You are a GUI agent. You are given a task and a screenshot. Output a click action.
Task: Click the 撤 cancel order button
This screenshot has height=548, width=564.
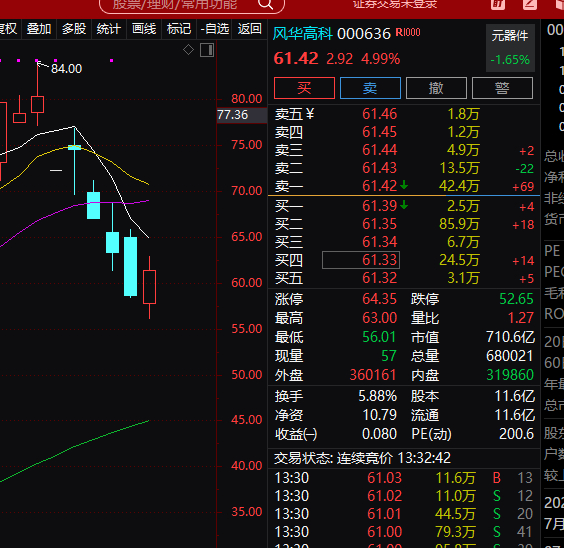click(x=436, y=88)
